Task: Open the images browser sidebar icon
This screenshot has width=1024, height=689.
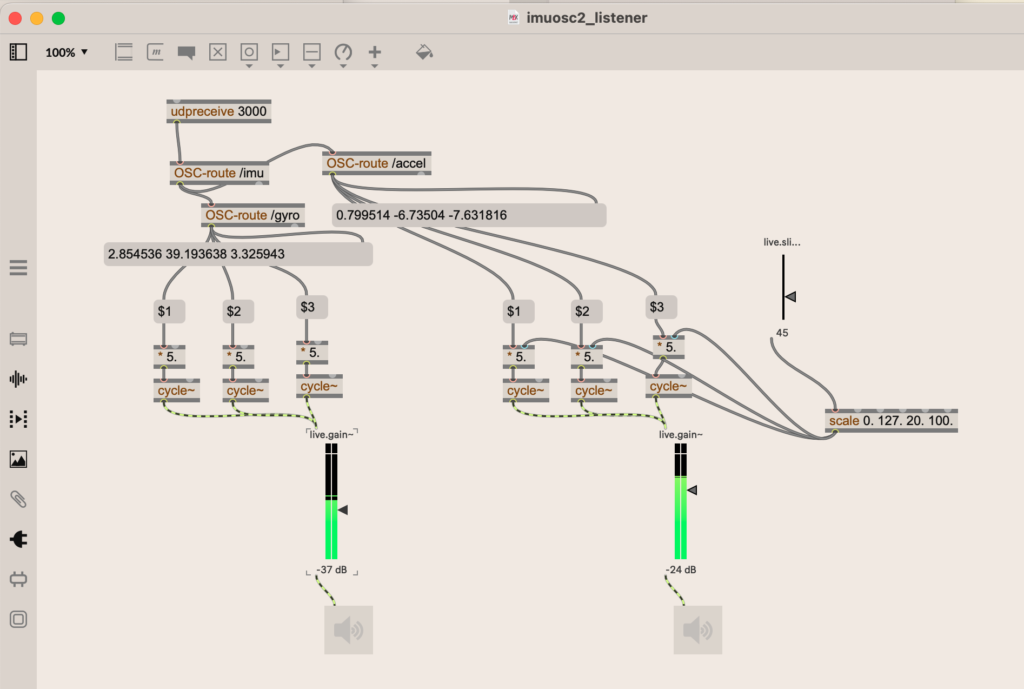Action: coord(18,459)
